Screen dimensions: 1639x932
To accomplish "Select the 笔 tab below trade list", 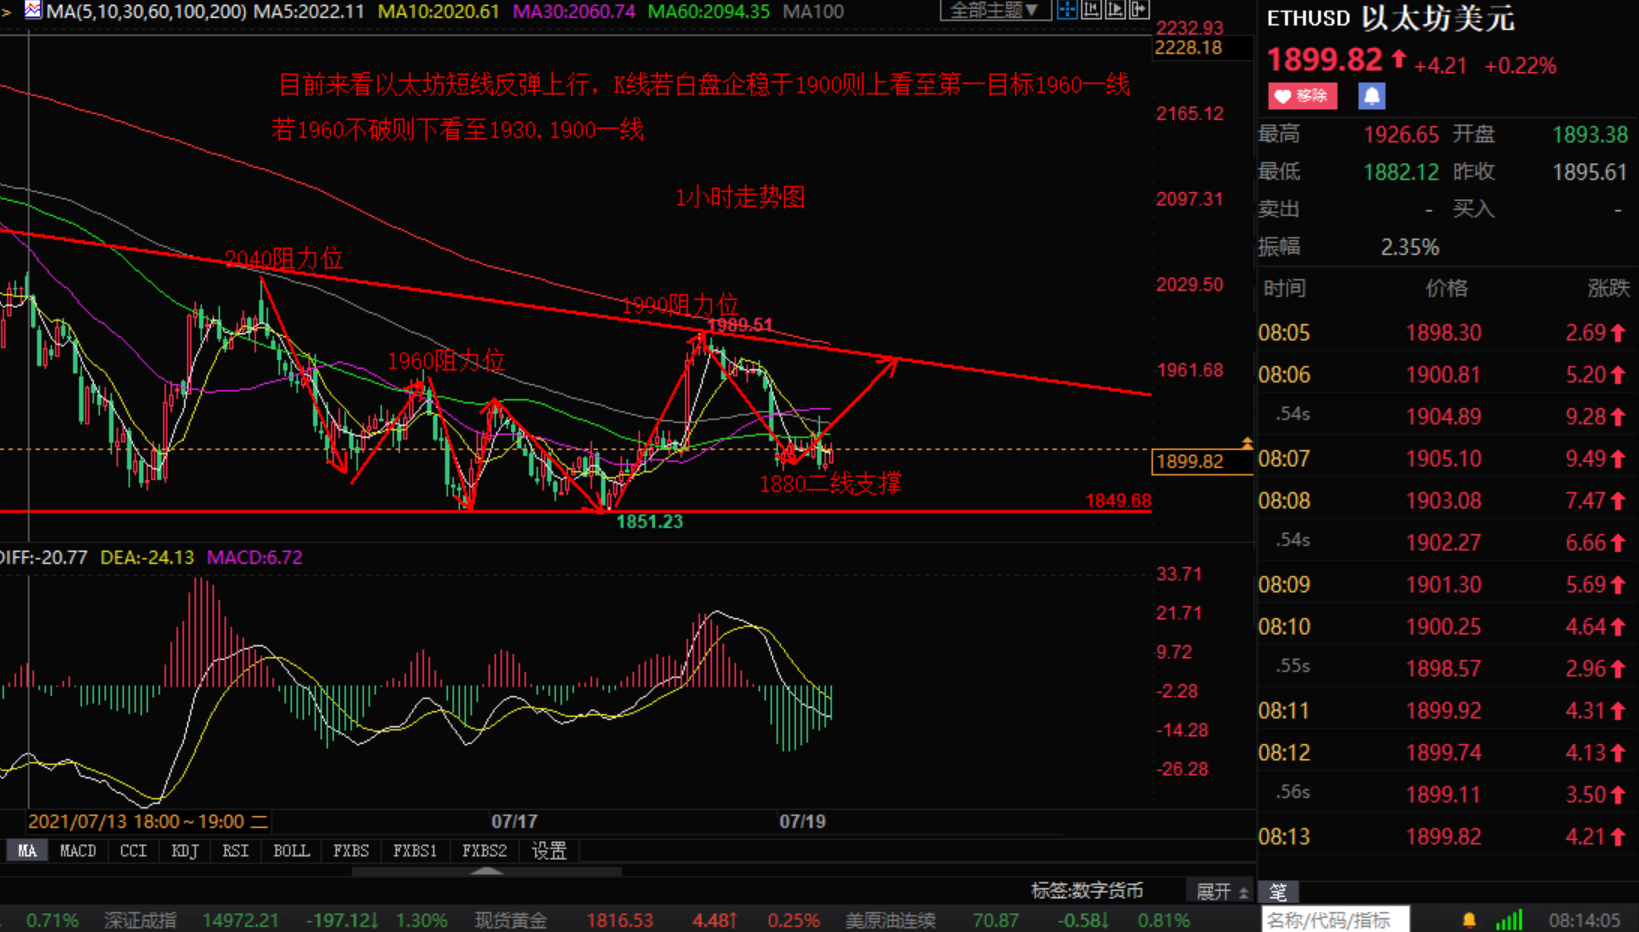I will [1279, 891].
